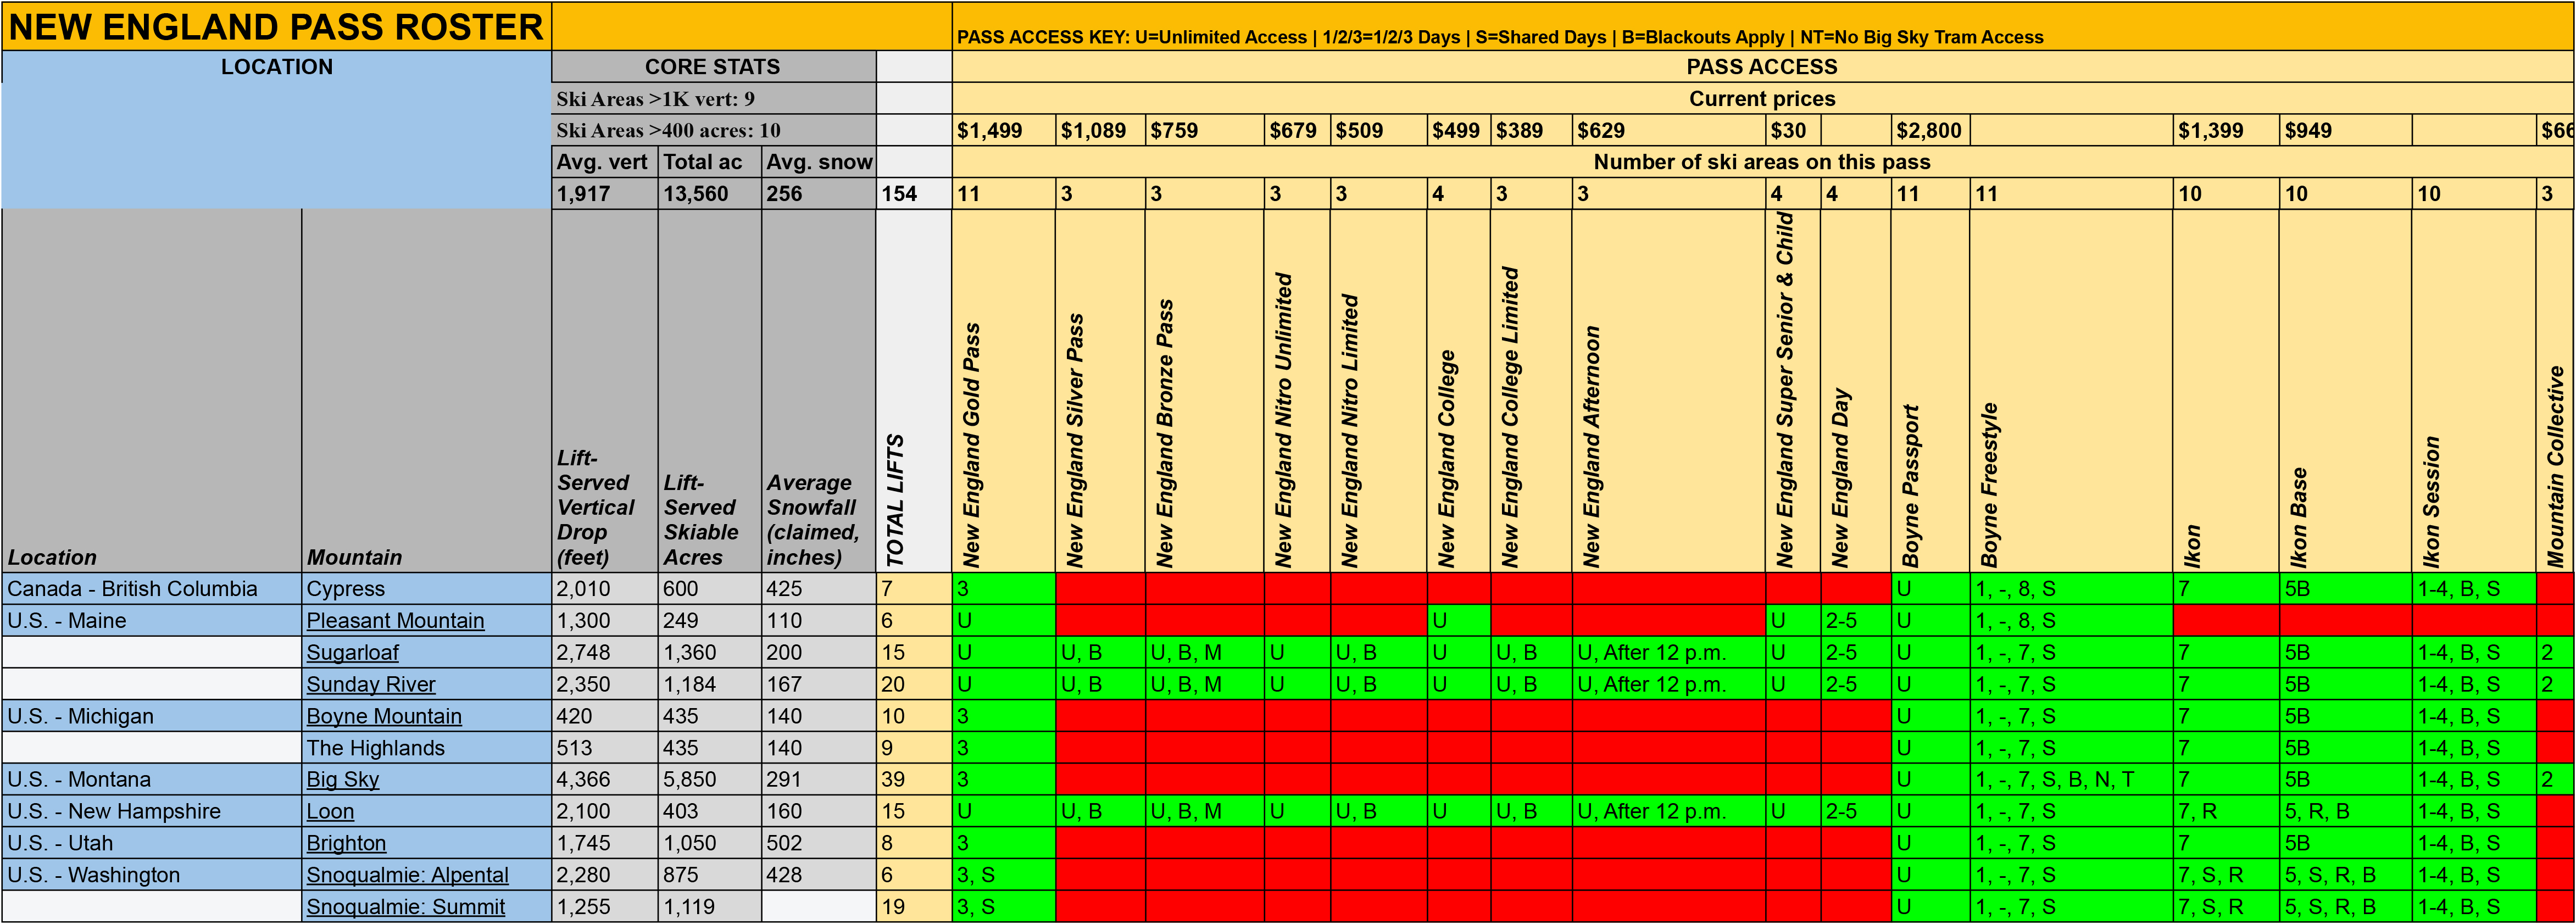This screenshot has height=924, width=2576.
Task: Select the New England Gold Pass header
Action: (972, 445)
